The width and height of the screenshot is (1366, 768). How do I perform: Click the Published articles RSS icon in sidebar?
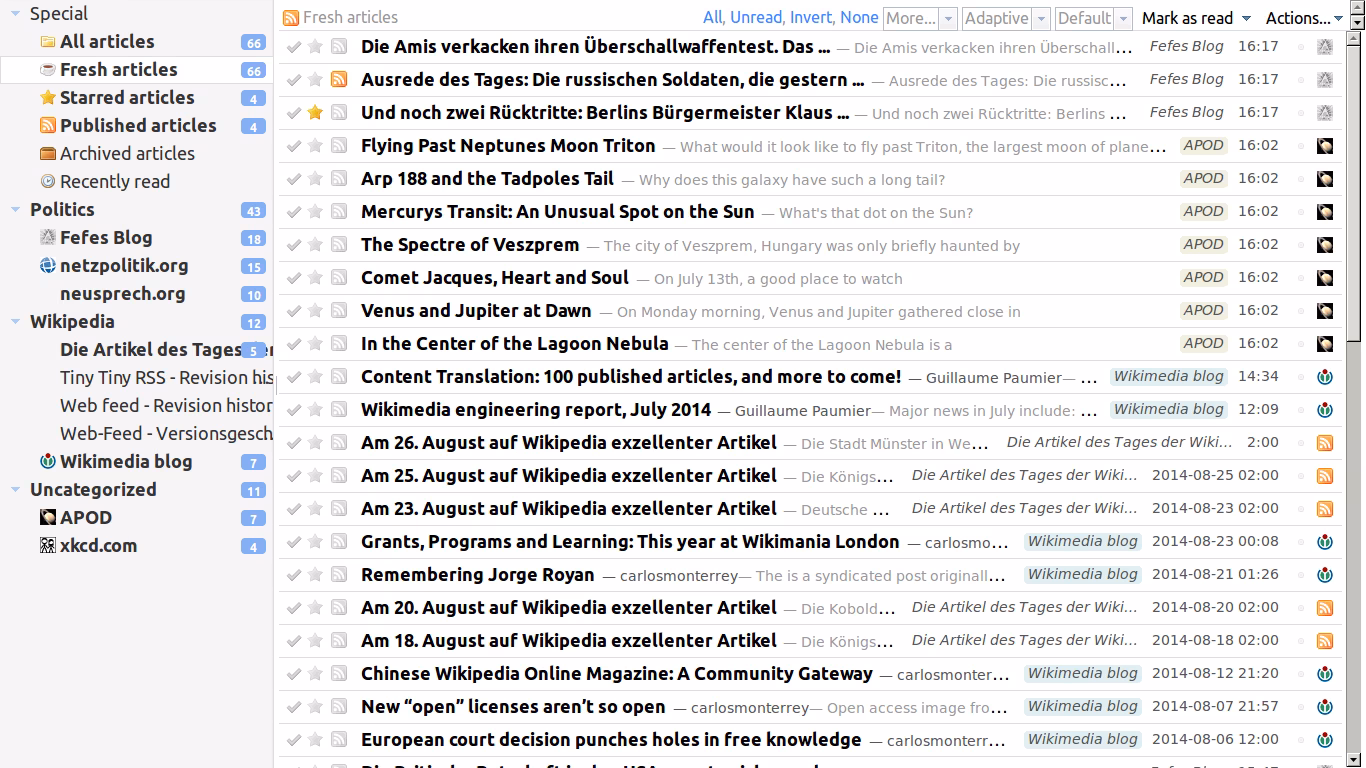click(47, 126)
